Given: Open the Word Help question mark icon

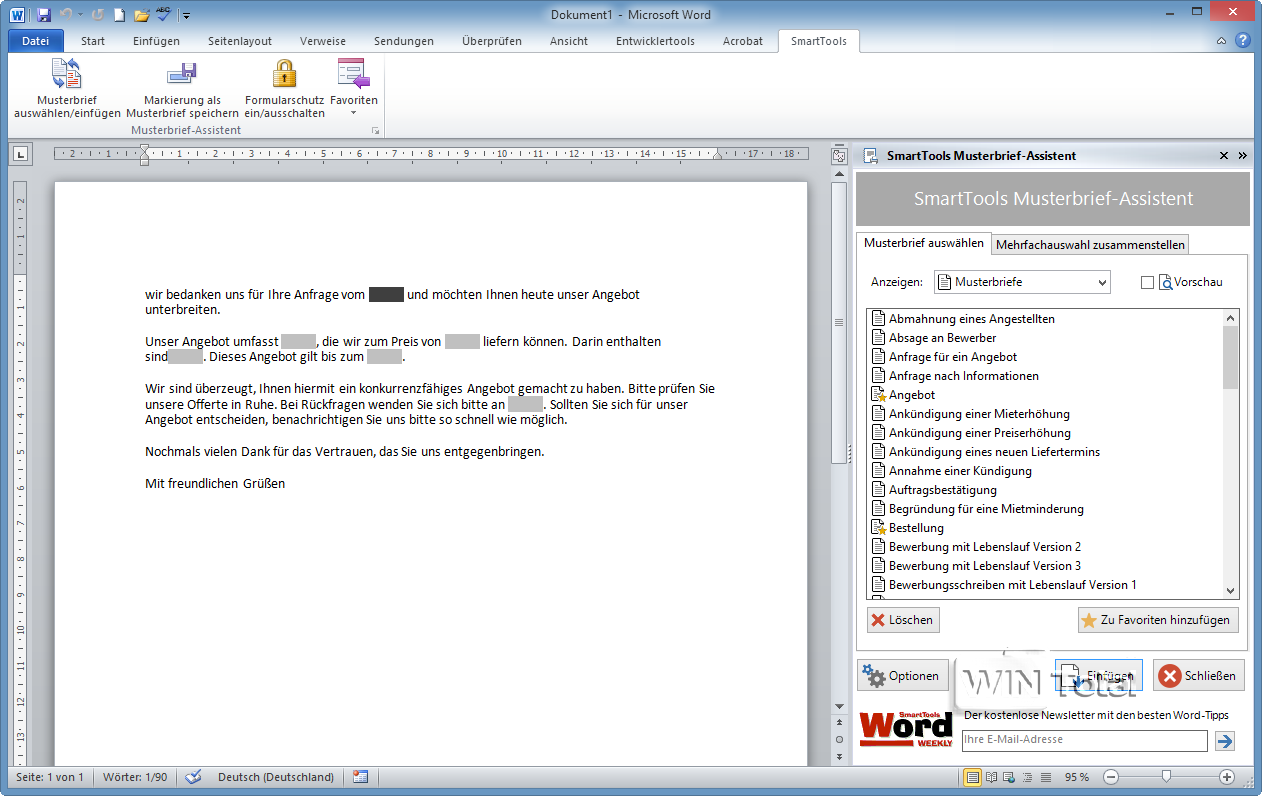Looking at the screenshot, I should coord(1243,41).
